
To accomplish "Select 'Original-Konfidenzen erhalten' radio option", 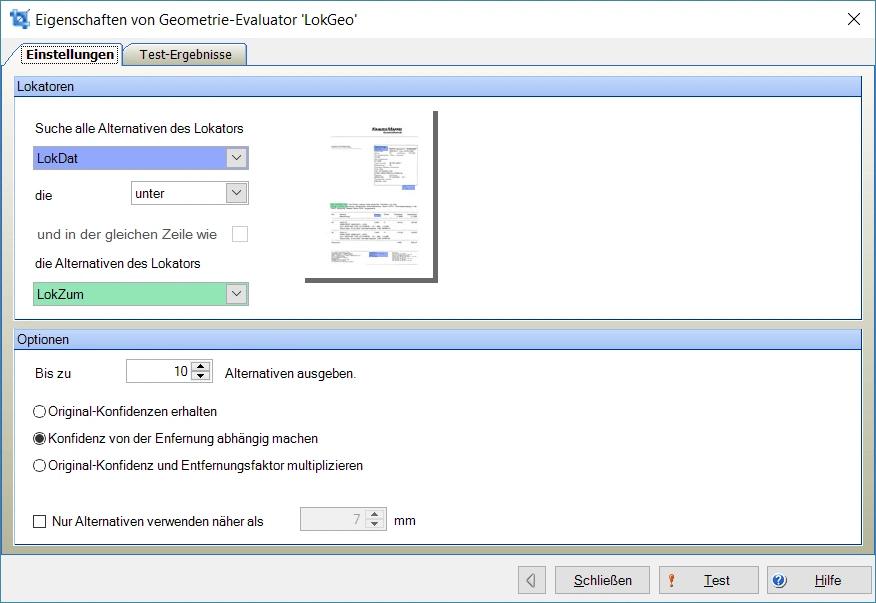I will point(40,411).
